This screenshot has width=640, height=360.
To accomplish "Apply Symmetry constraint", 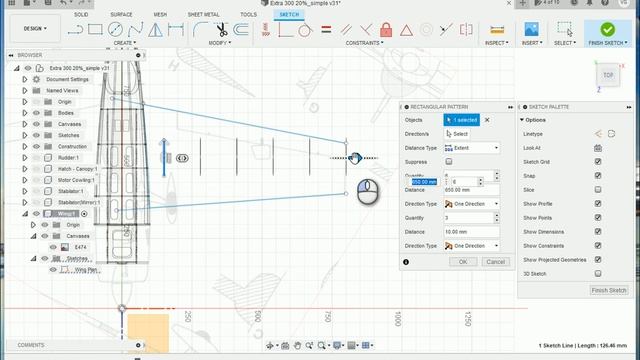I will (466, 30).
